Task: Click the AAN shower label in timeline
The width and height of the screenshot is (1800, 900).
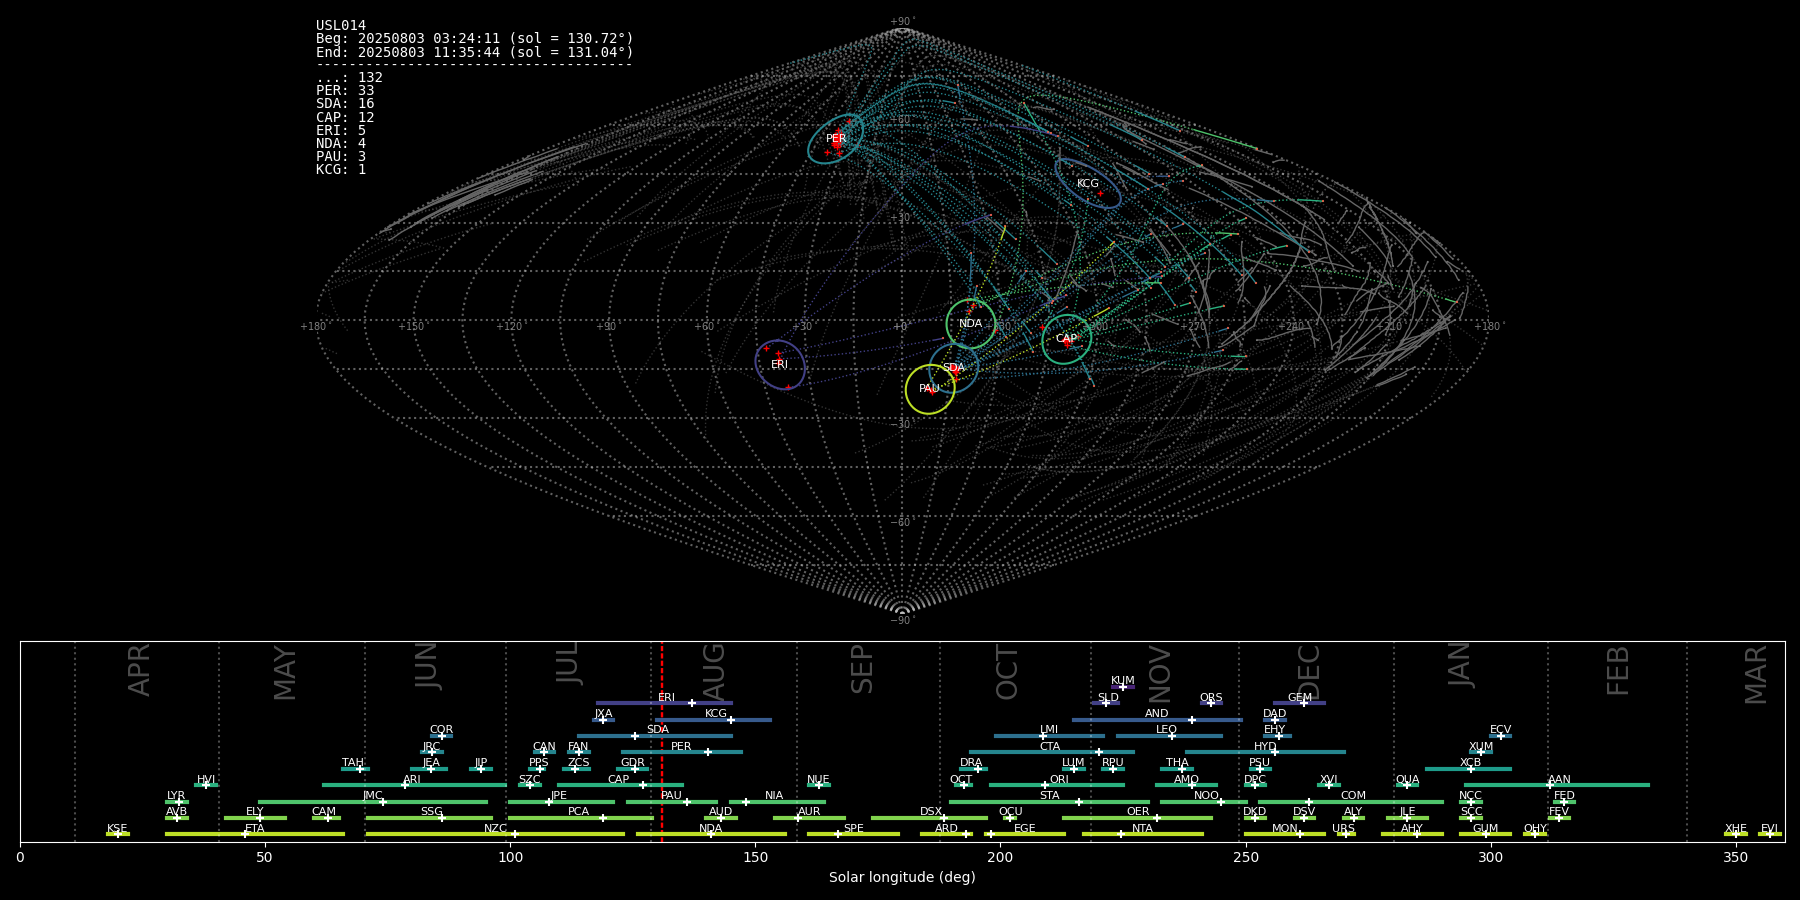Action: click(1559, 780)
